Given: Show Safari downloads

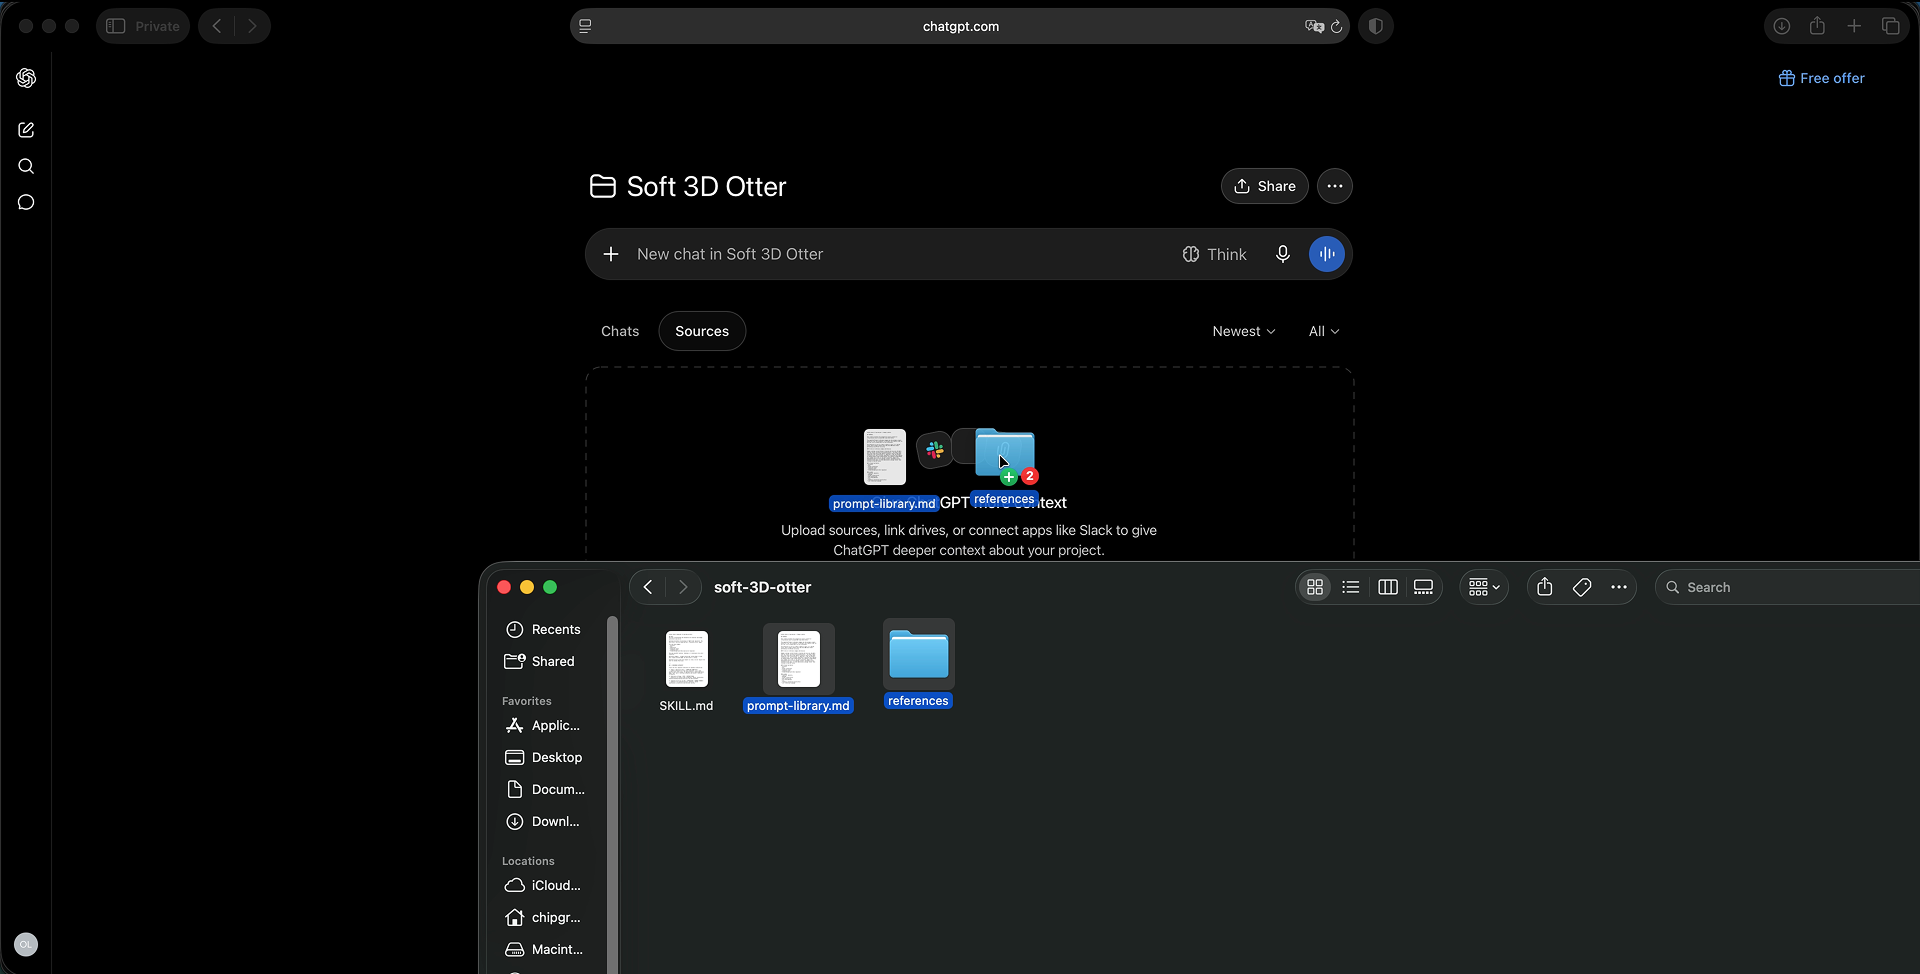Looking at the screenshot, I should 1782,26.
